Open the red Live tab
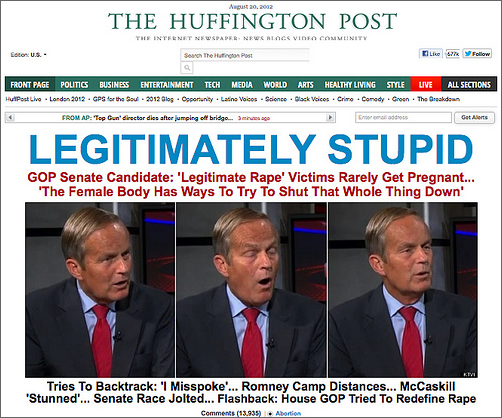502x418 pixels. (426, 85)
